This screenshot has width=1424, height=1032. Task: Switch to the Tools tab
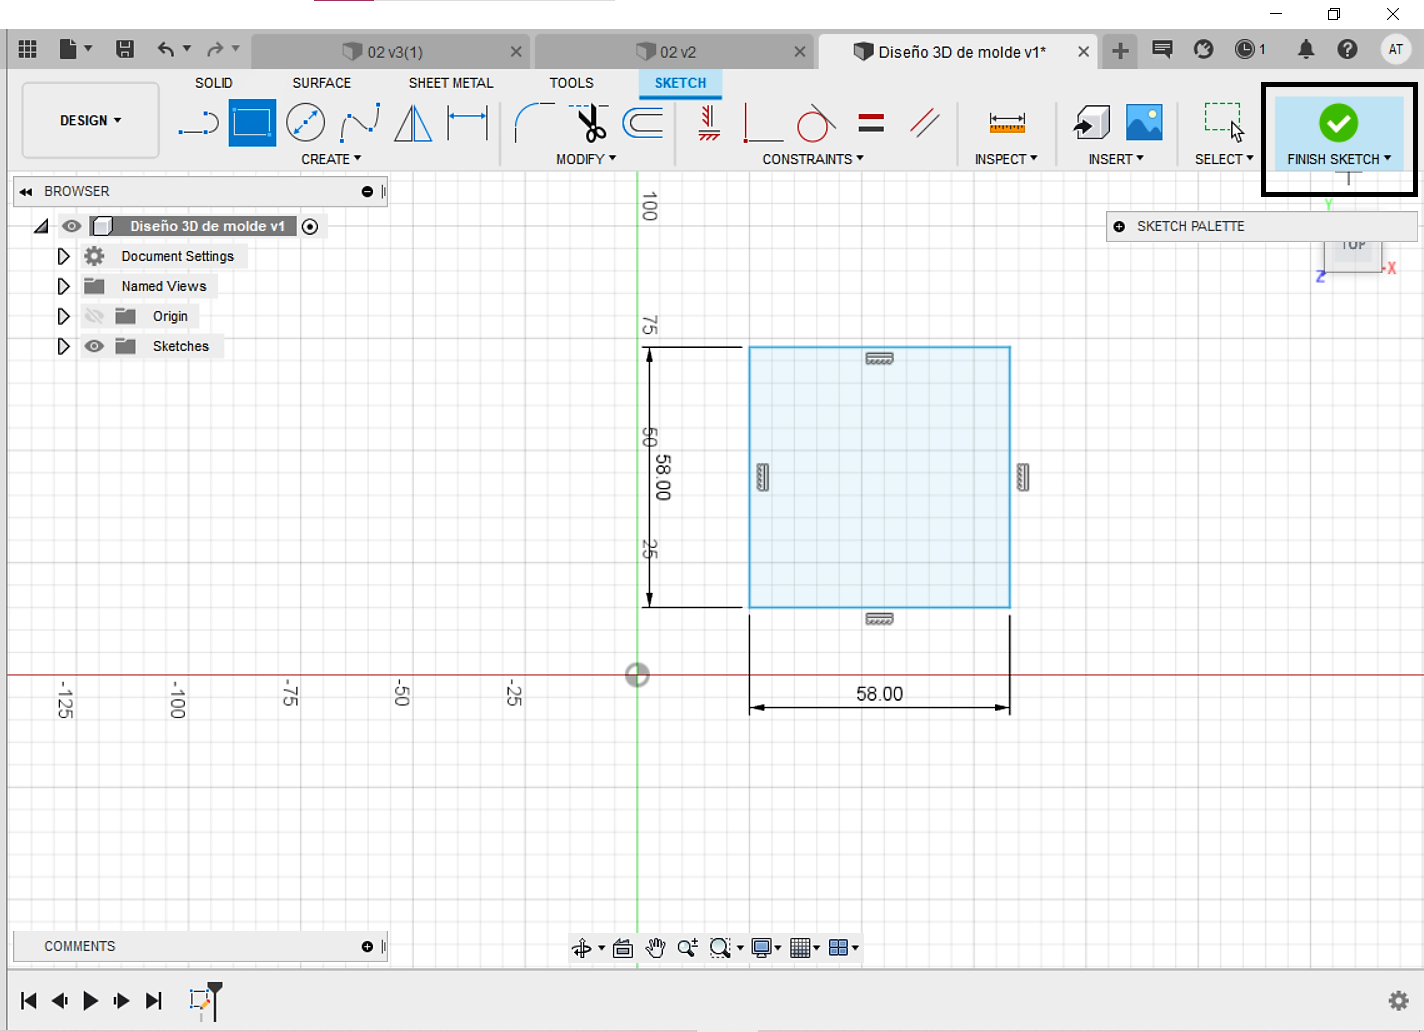571,83
